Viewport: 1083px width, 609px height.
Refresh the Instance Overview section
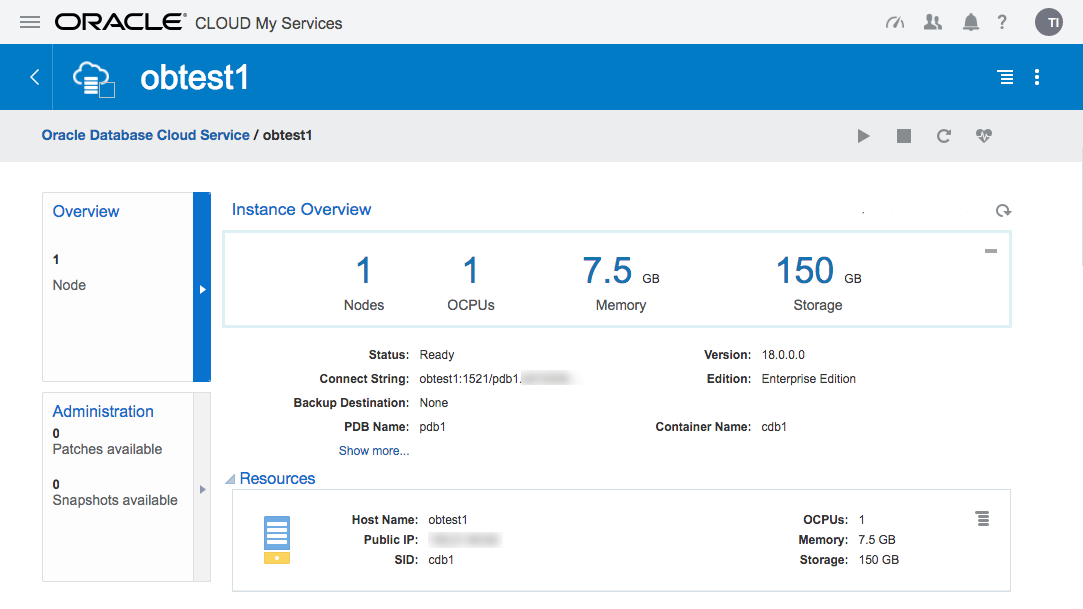(x=1004, y=211)
